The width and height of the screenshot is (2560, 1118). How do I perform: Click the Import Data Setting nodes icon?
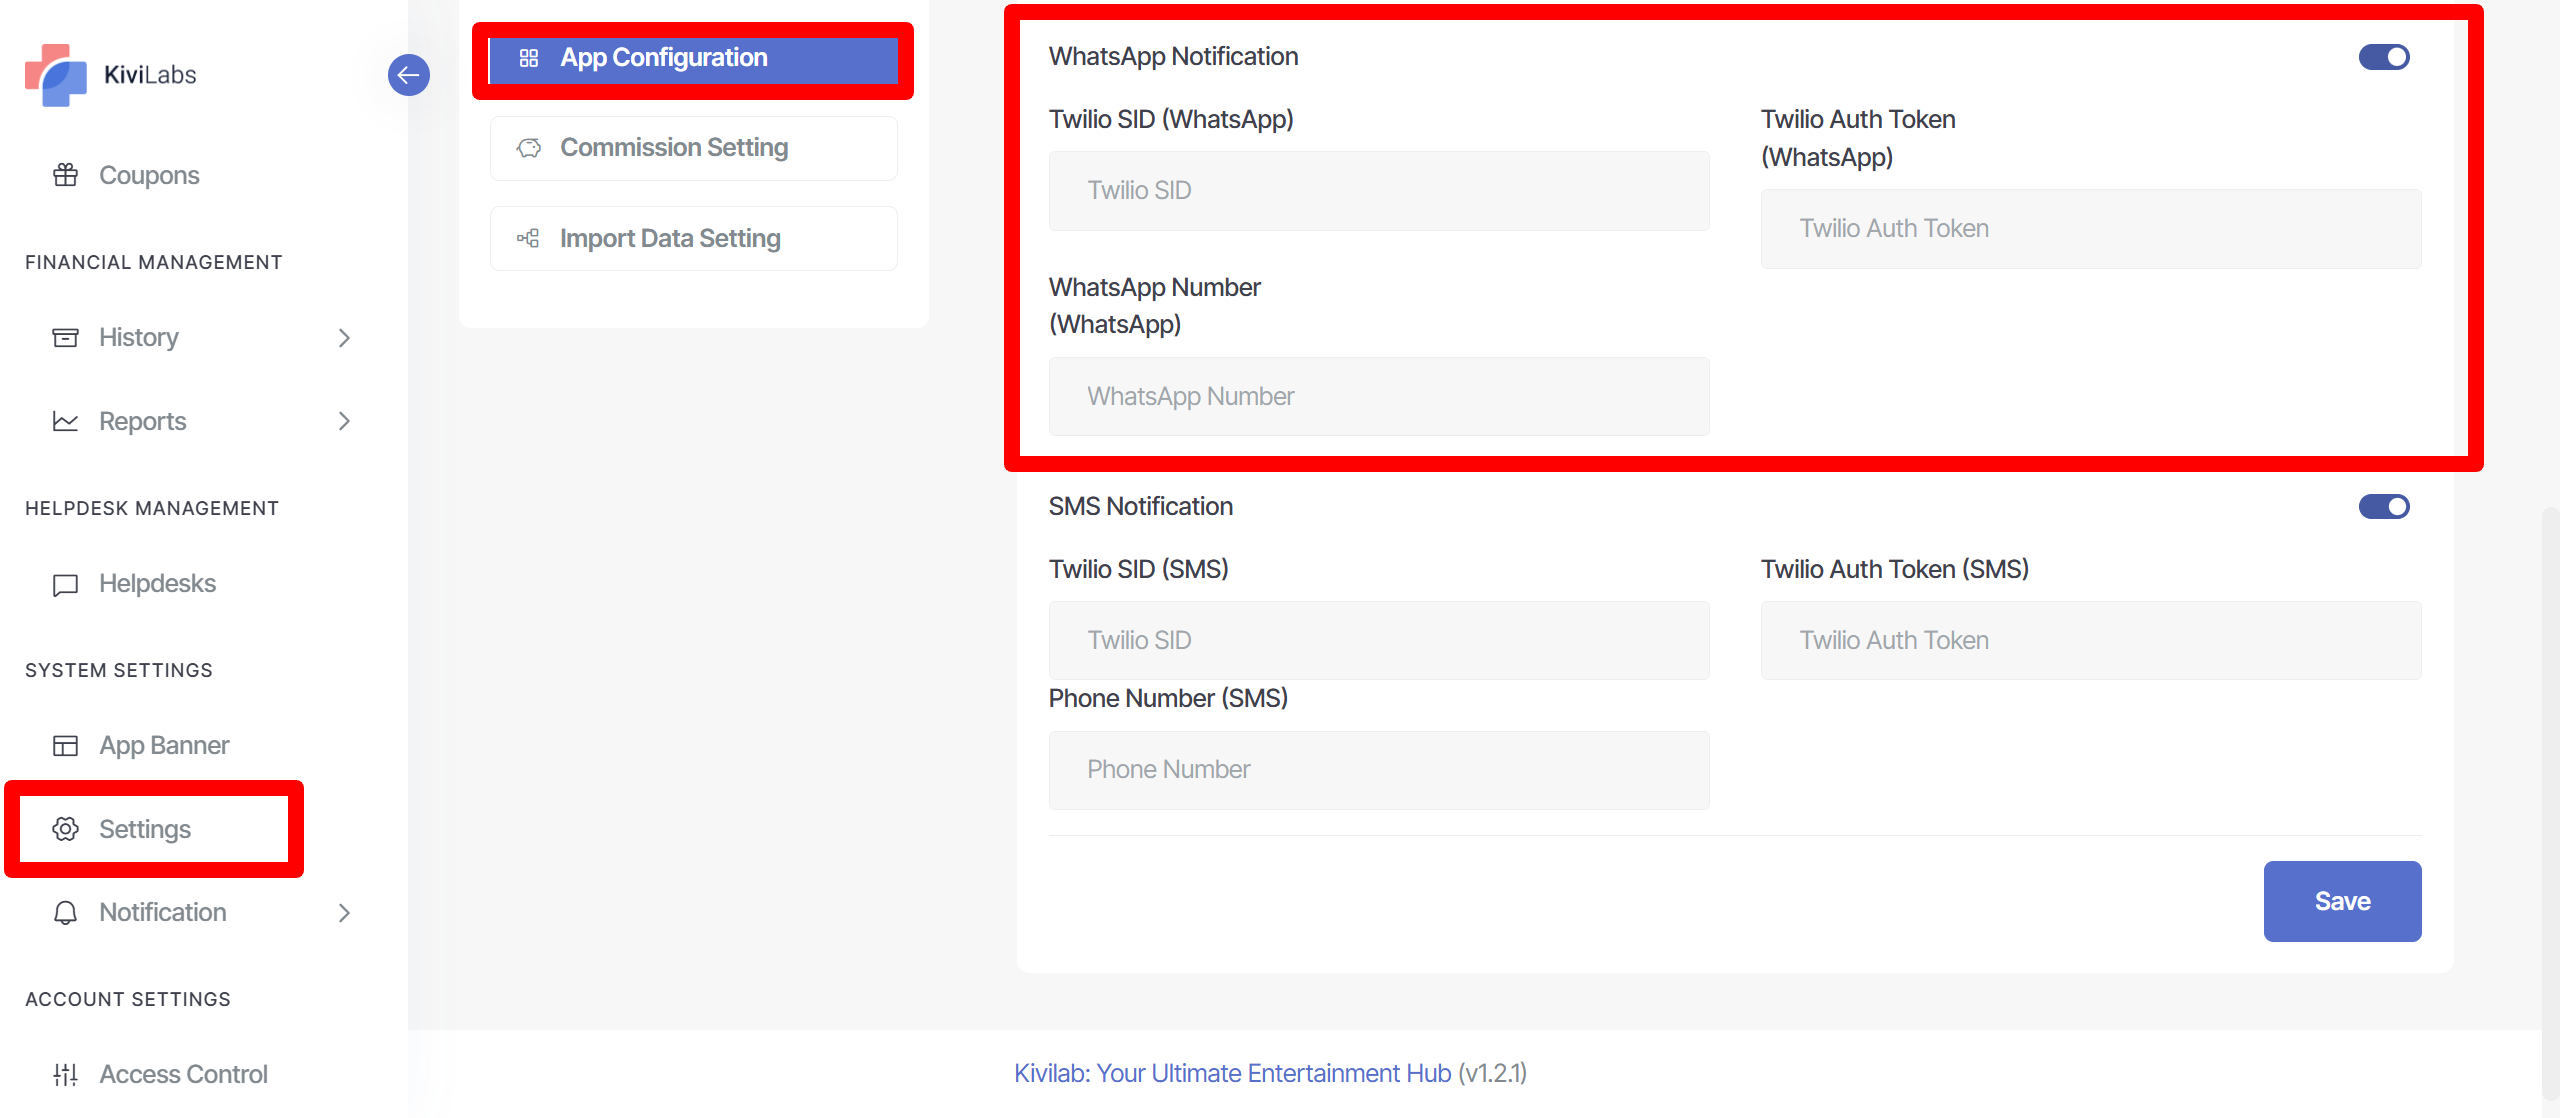tap(529, 238)
